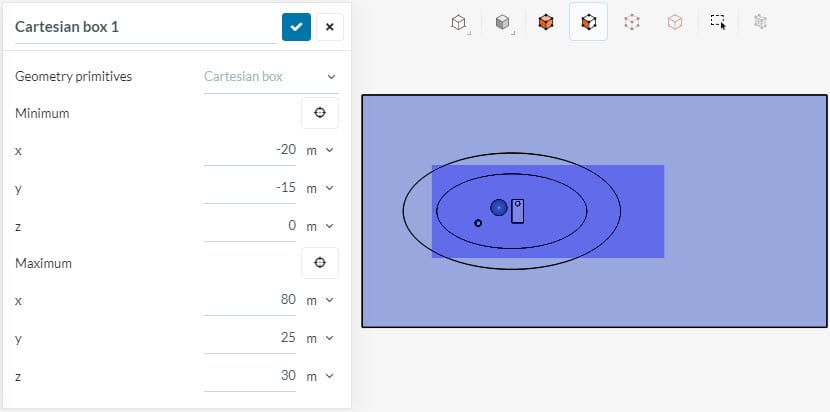Pick the Maximum point with crosshair button
Screen dimensions: 830x412
(320, 263)
